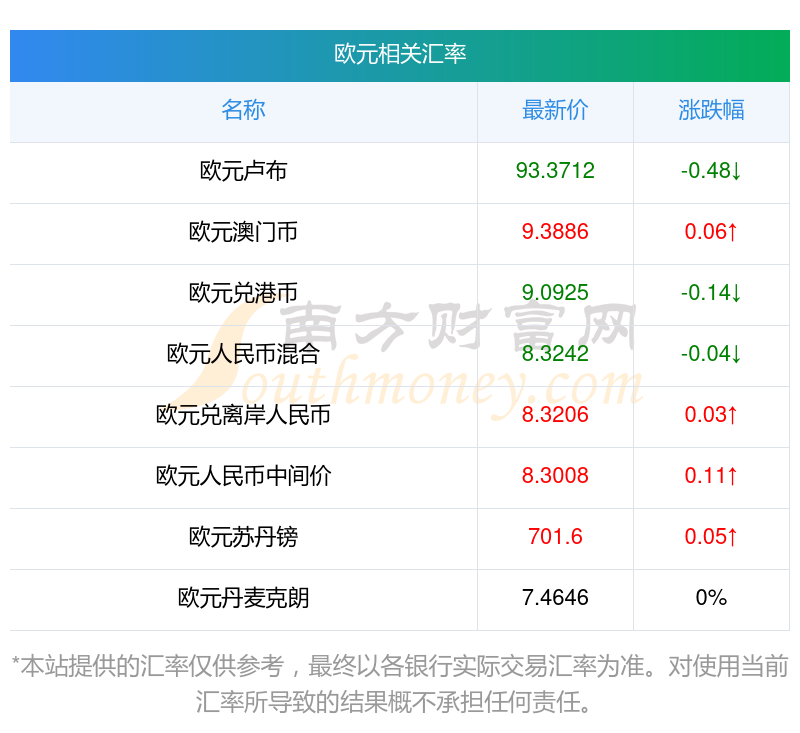Click the 0% change value

click(711, 597)
